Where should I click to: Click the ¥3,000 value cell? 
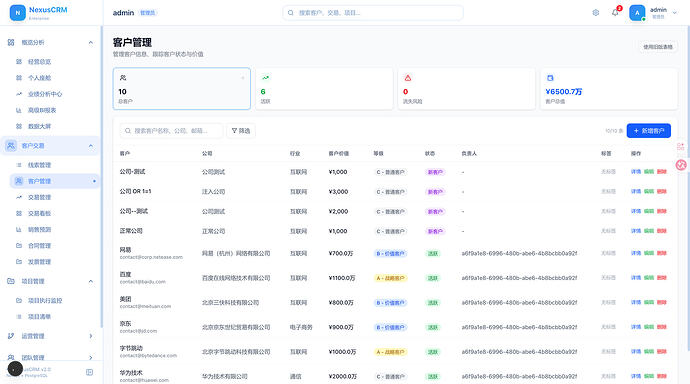click(338, 192)
